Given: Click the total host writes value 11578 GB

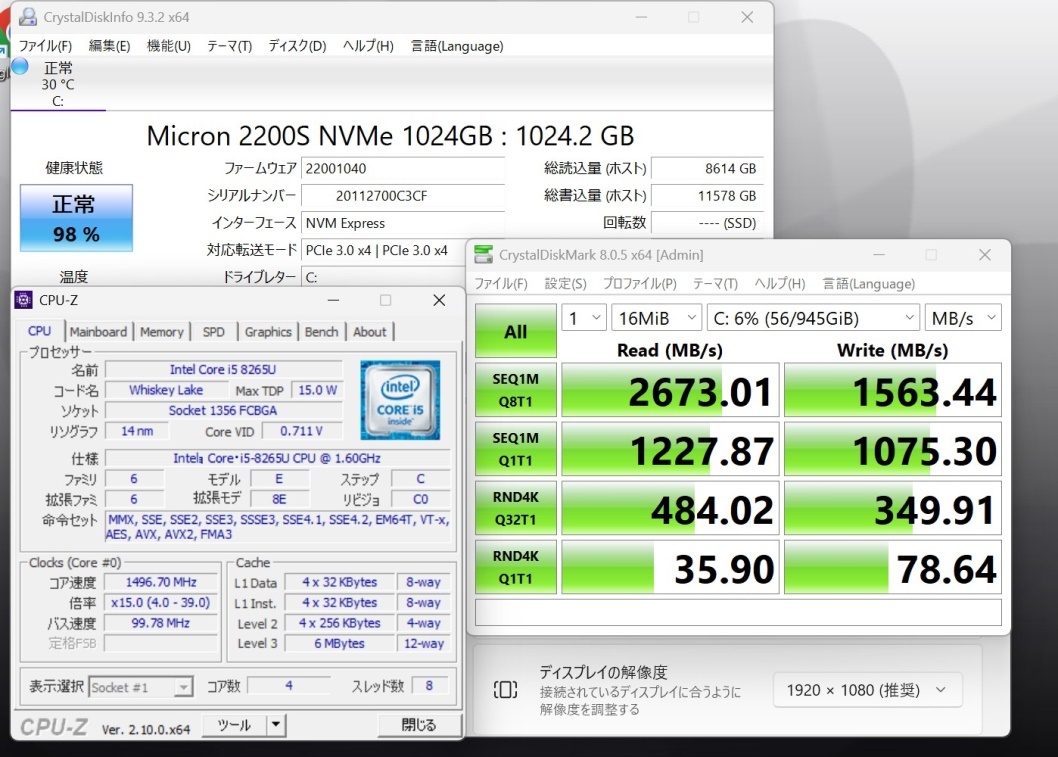Looking at the screenshot, I should [707, 196].
